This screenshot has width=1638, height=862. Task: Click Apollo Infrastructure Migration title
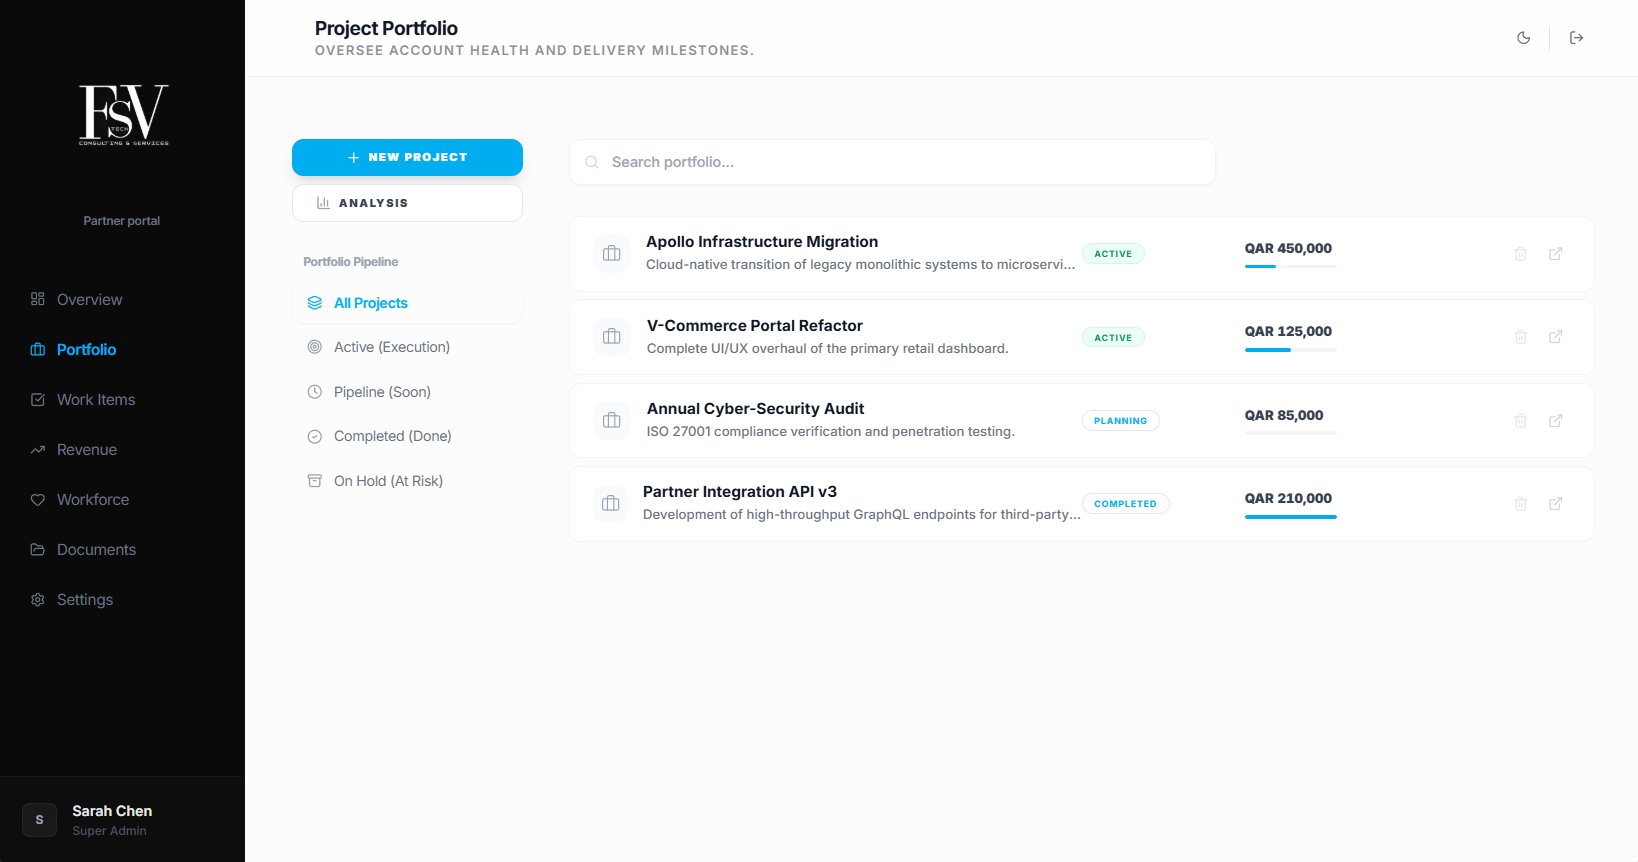[x=762, y=242]
